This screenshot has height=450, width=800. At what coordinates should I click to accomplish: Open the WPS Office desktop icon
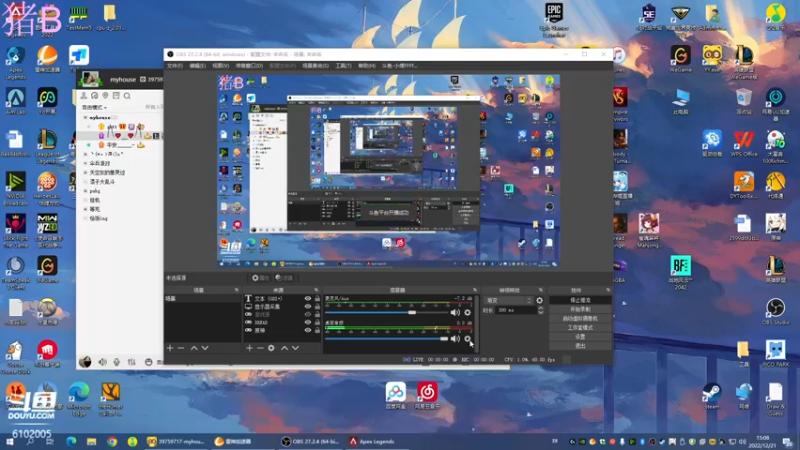coord(744,143)
